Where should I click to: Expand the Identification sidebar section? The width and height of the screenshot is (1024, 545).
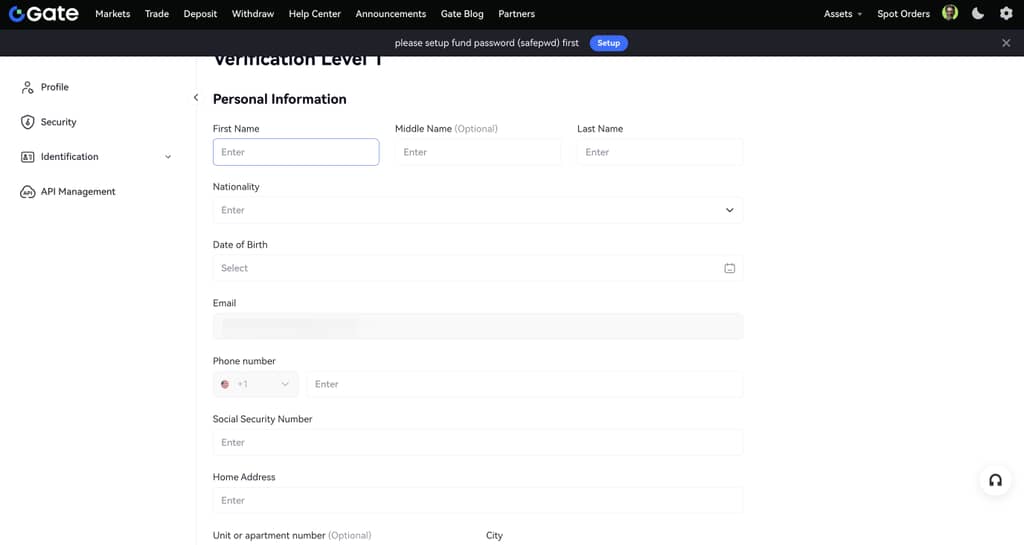point(167,157)
